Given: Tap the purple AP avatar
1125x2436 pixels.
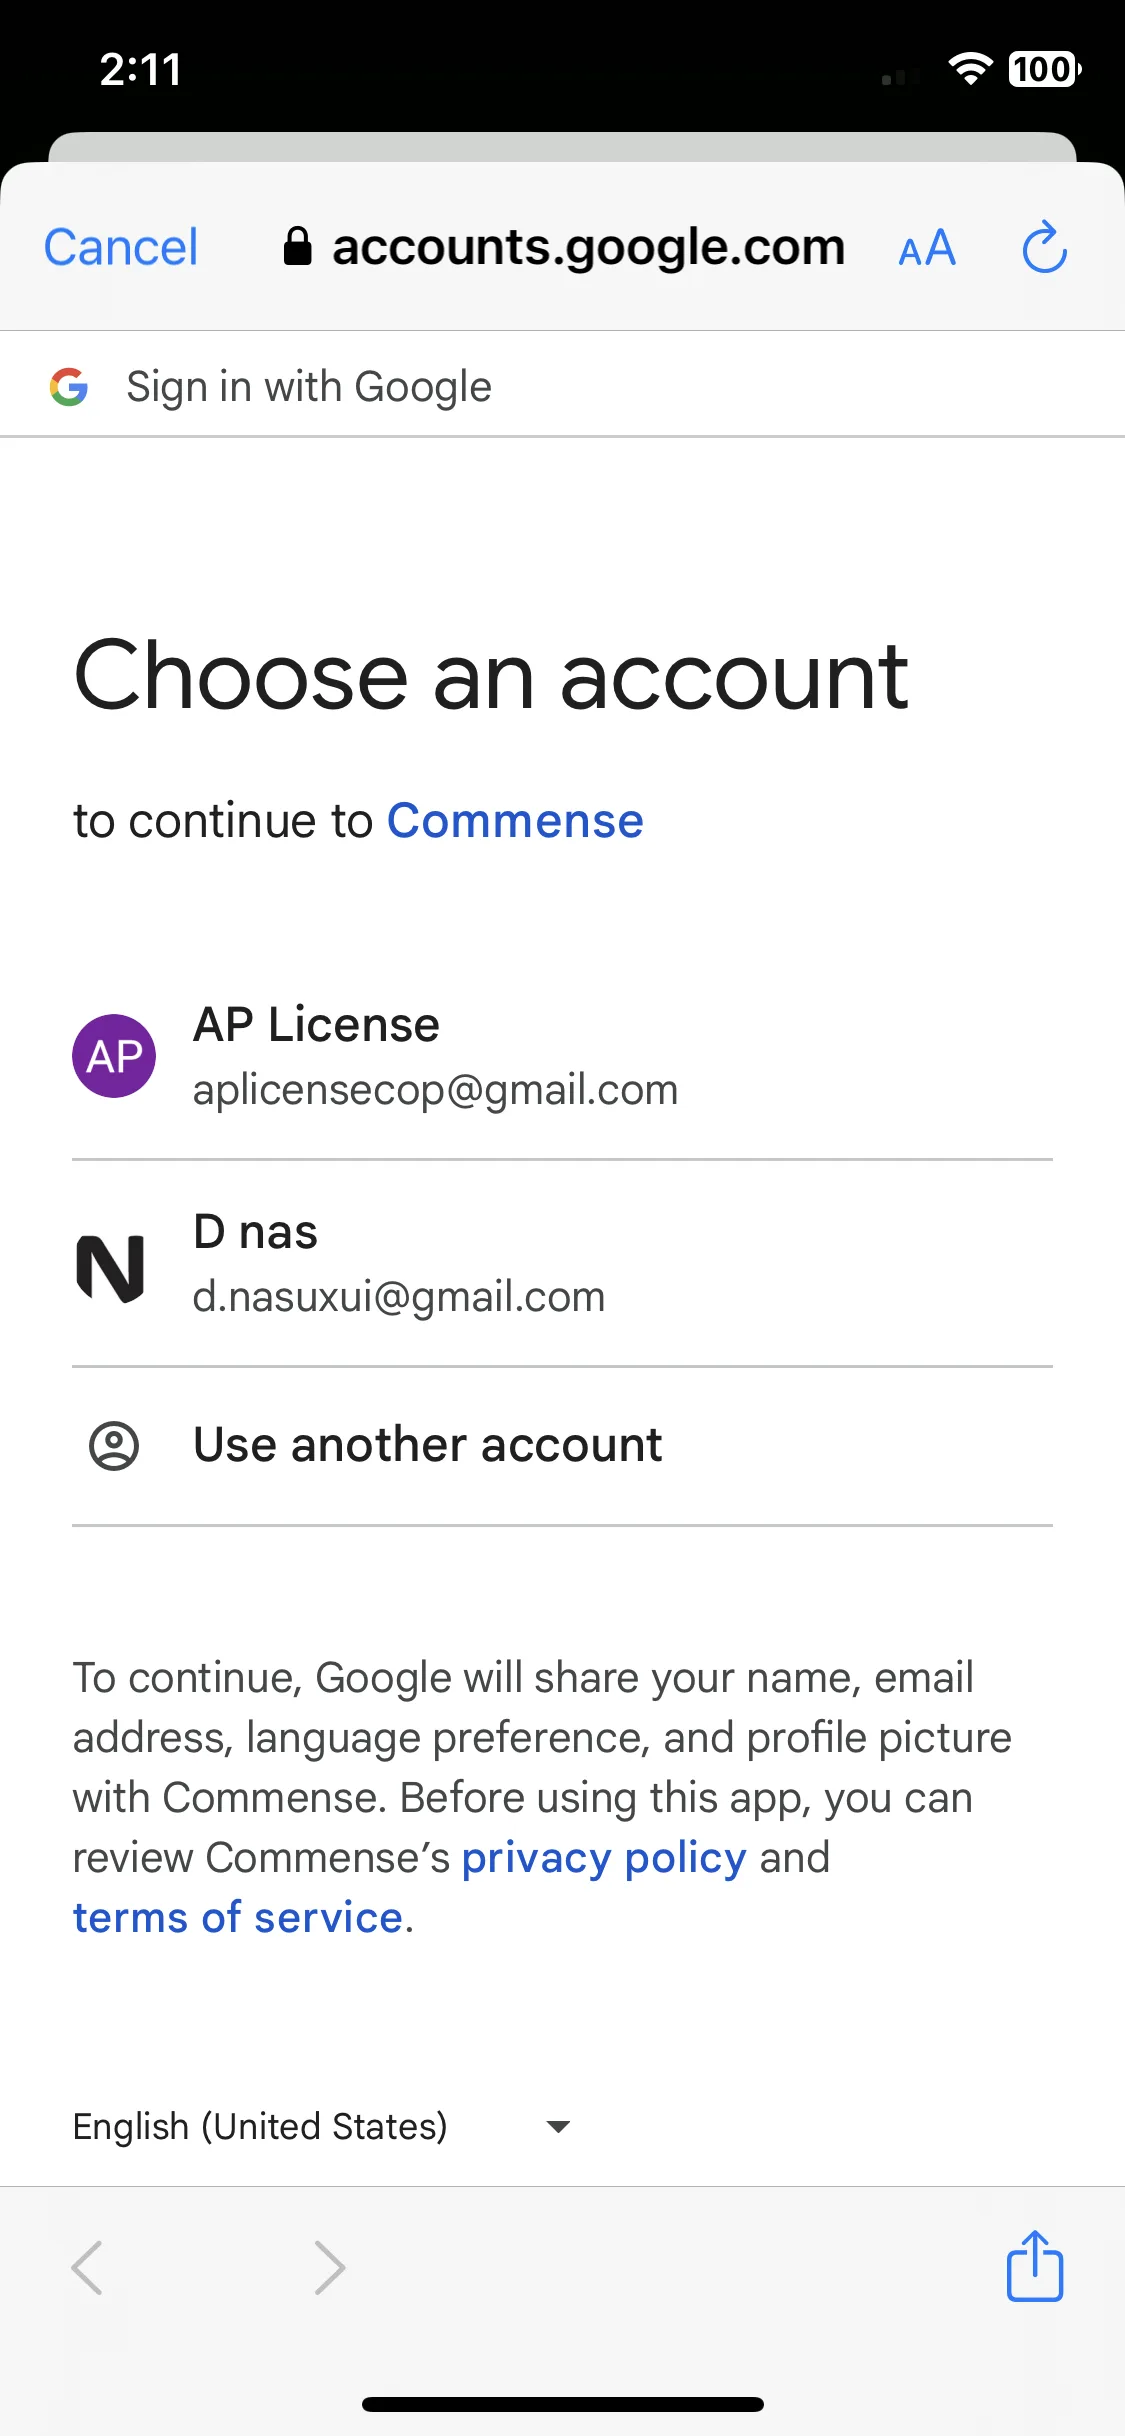Looking at the screenshot, I should coord(114,1056).
